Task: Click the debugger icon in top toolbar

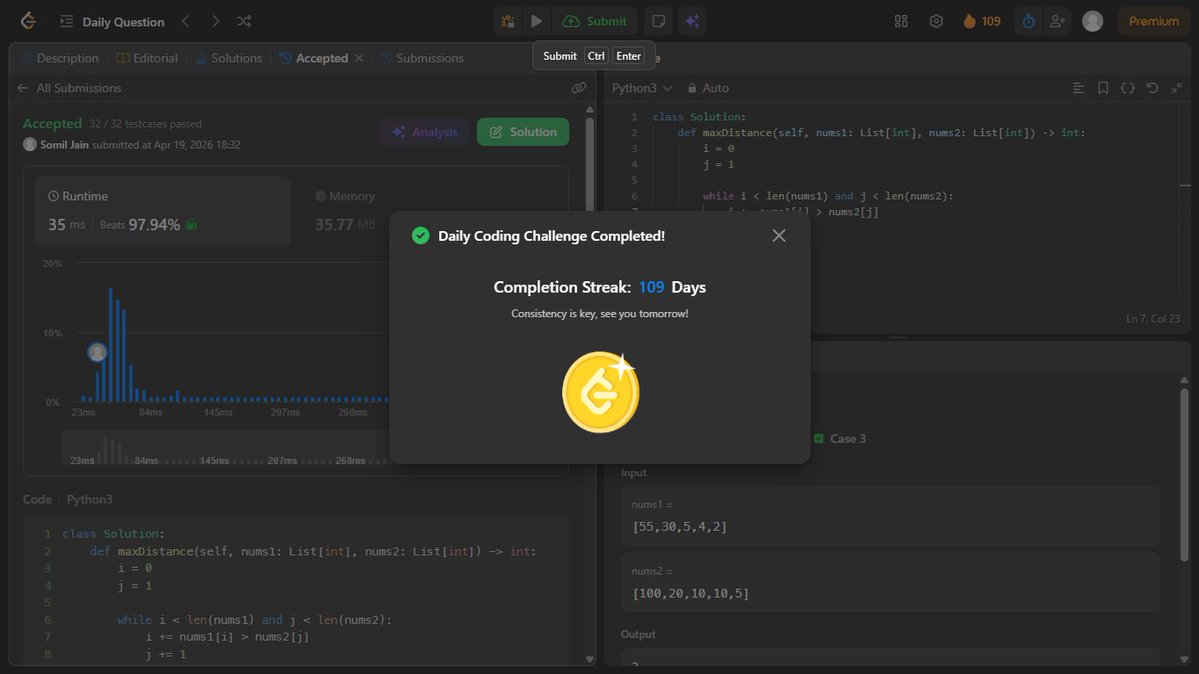Action: click(508, 21)
